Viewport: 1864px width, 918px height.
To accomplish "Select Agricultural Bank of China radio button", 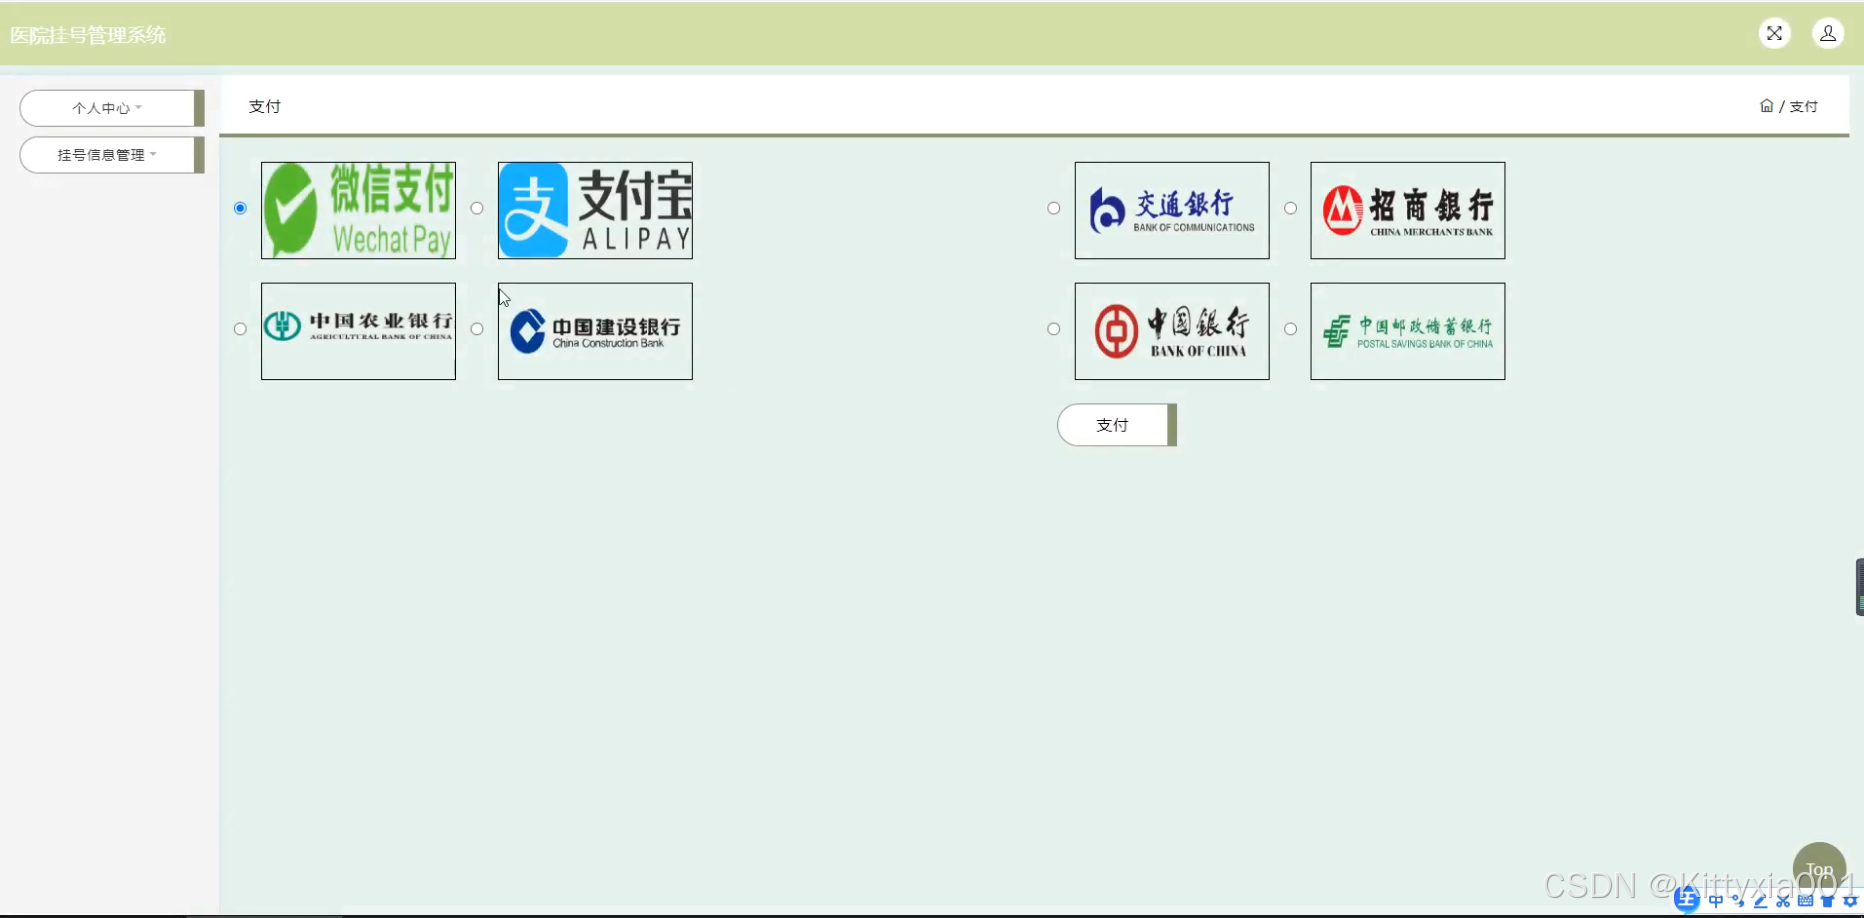I will coord(240,329).
